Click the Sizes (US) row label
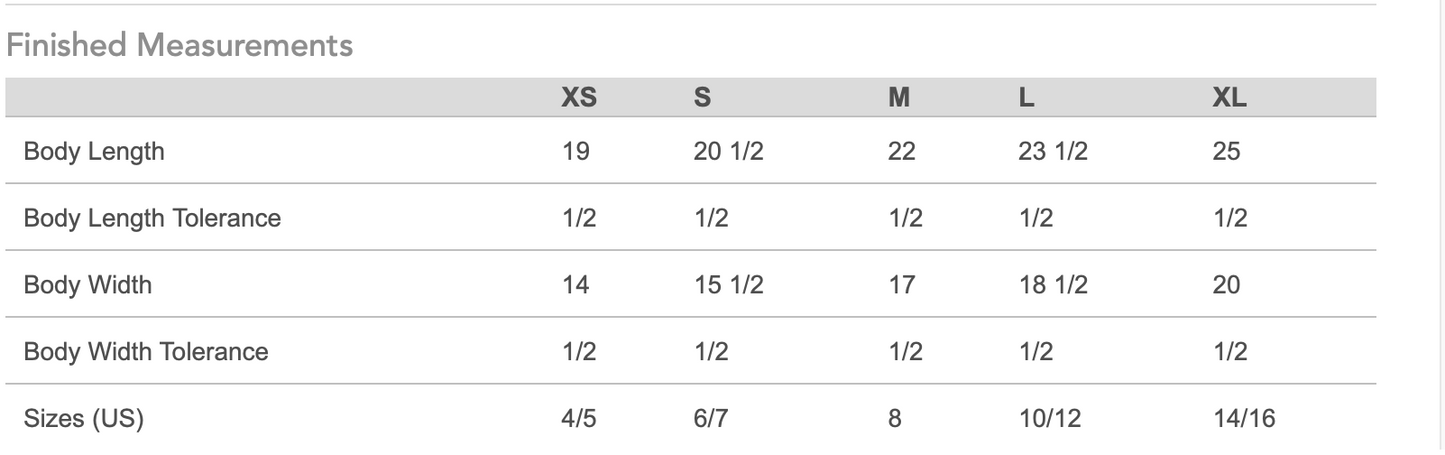This screenshot has width=1445, height=455. (84, 419)
